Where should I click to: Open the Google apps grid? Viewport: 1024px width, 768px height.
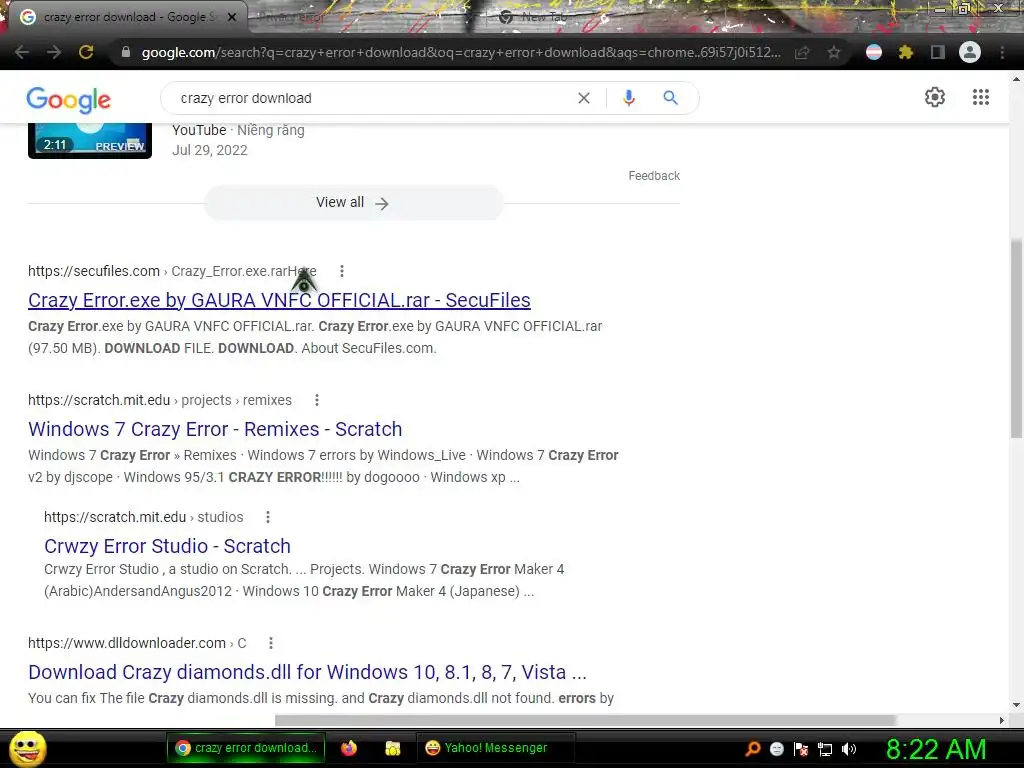click(981, 97)
